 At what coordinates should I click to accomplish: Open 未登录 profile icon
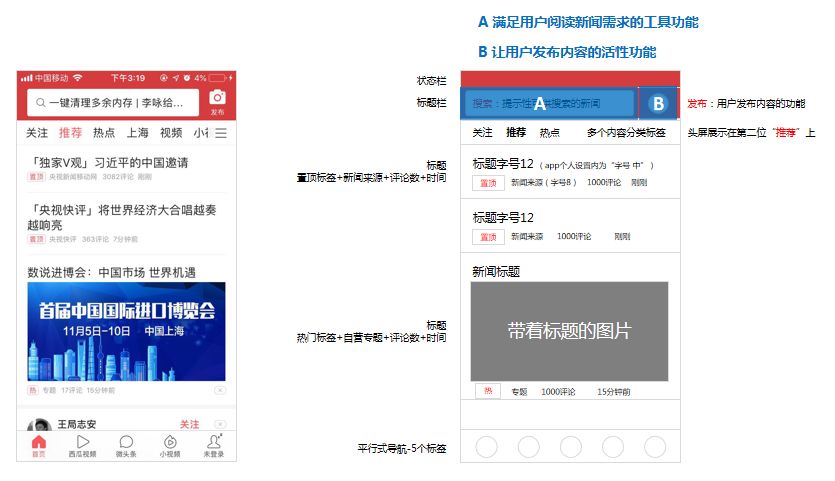(214, 446)
